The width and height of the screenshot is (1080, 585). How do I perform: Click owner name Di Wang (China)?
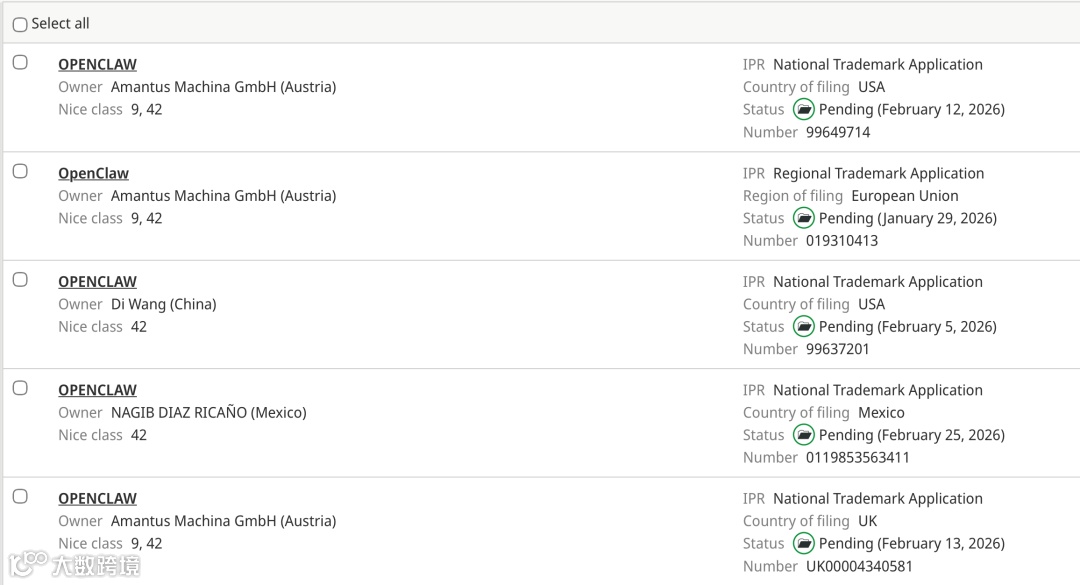(163, 304)
